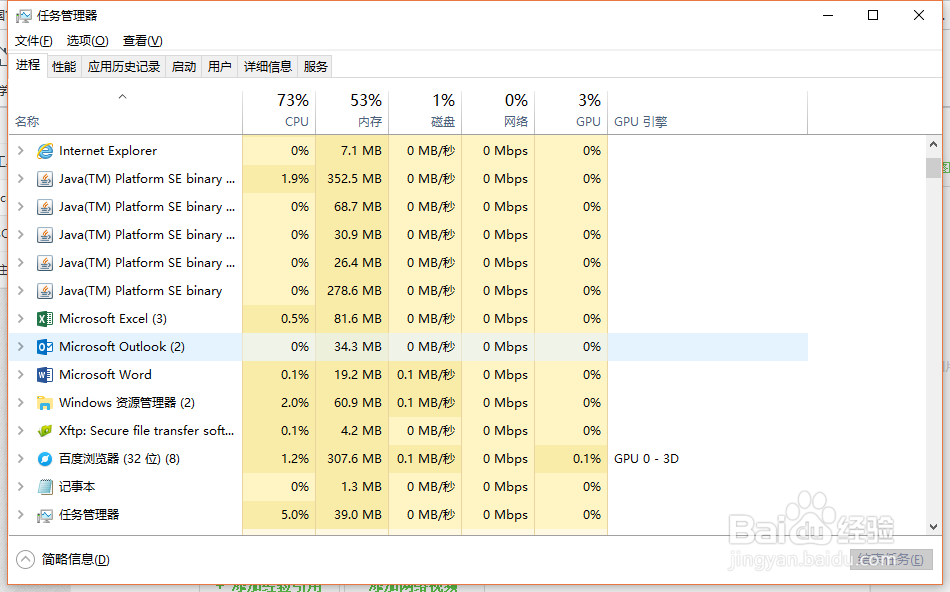
Task: Click the 307.6 MB memory value
Action: point(354,459)
